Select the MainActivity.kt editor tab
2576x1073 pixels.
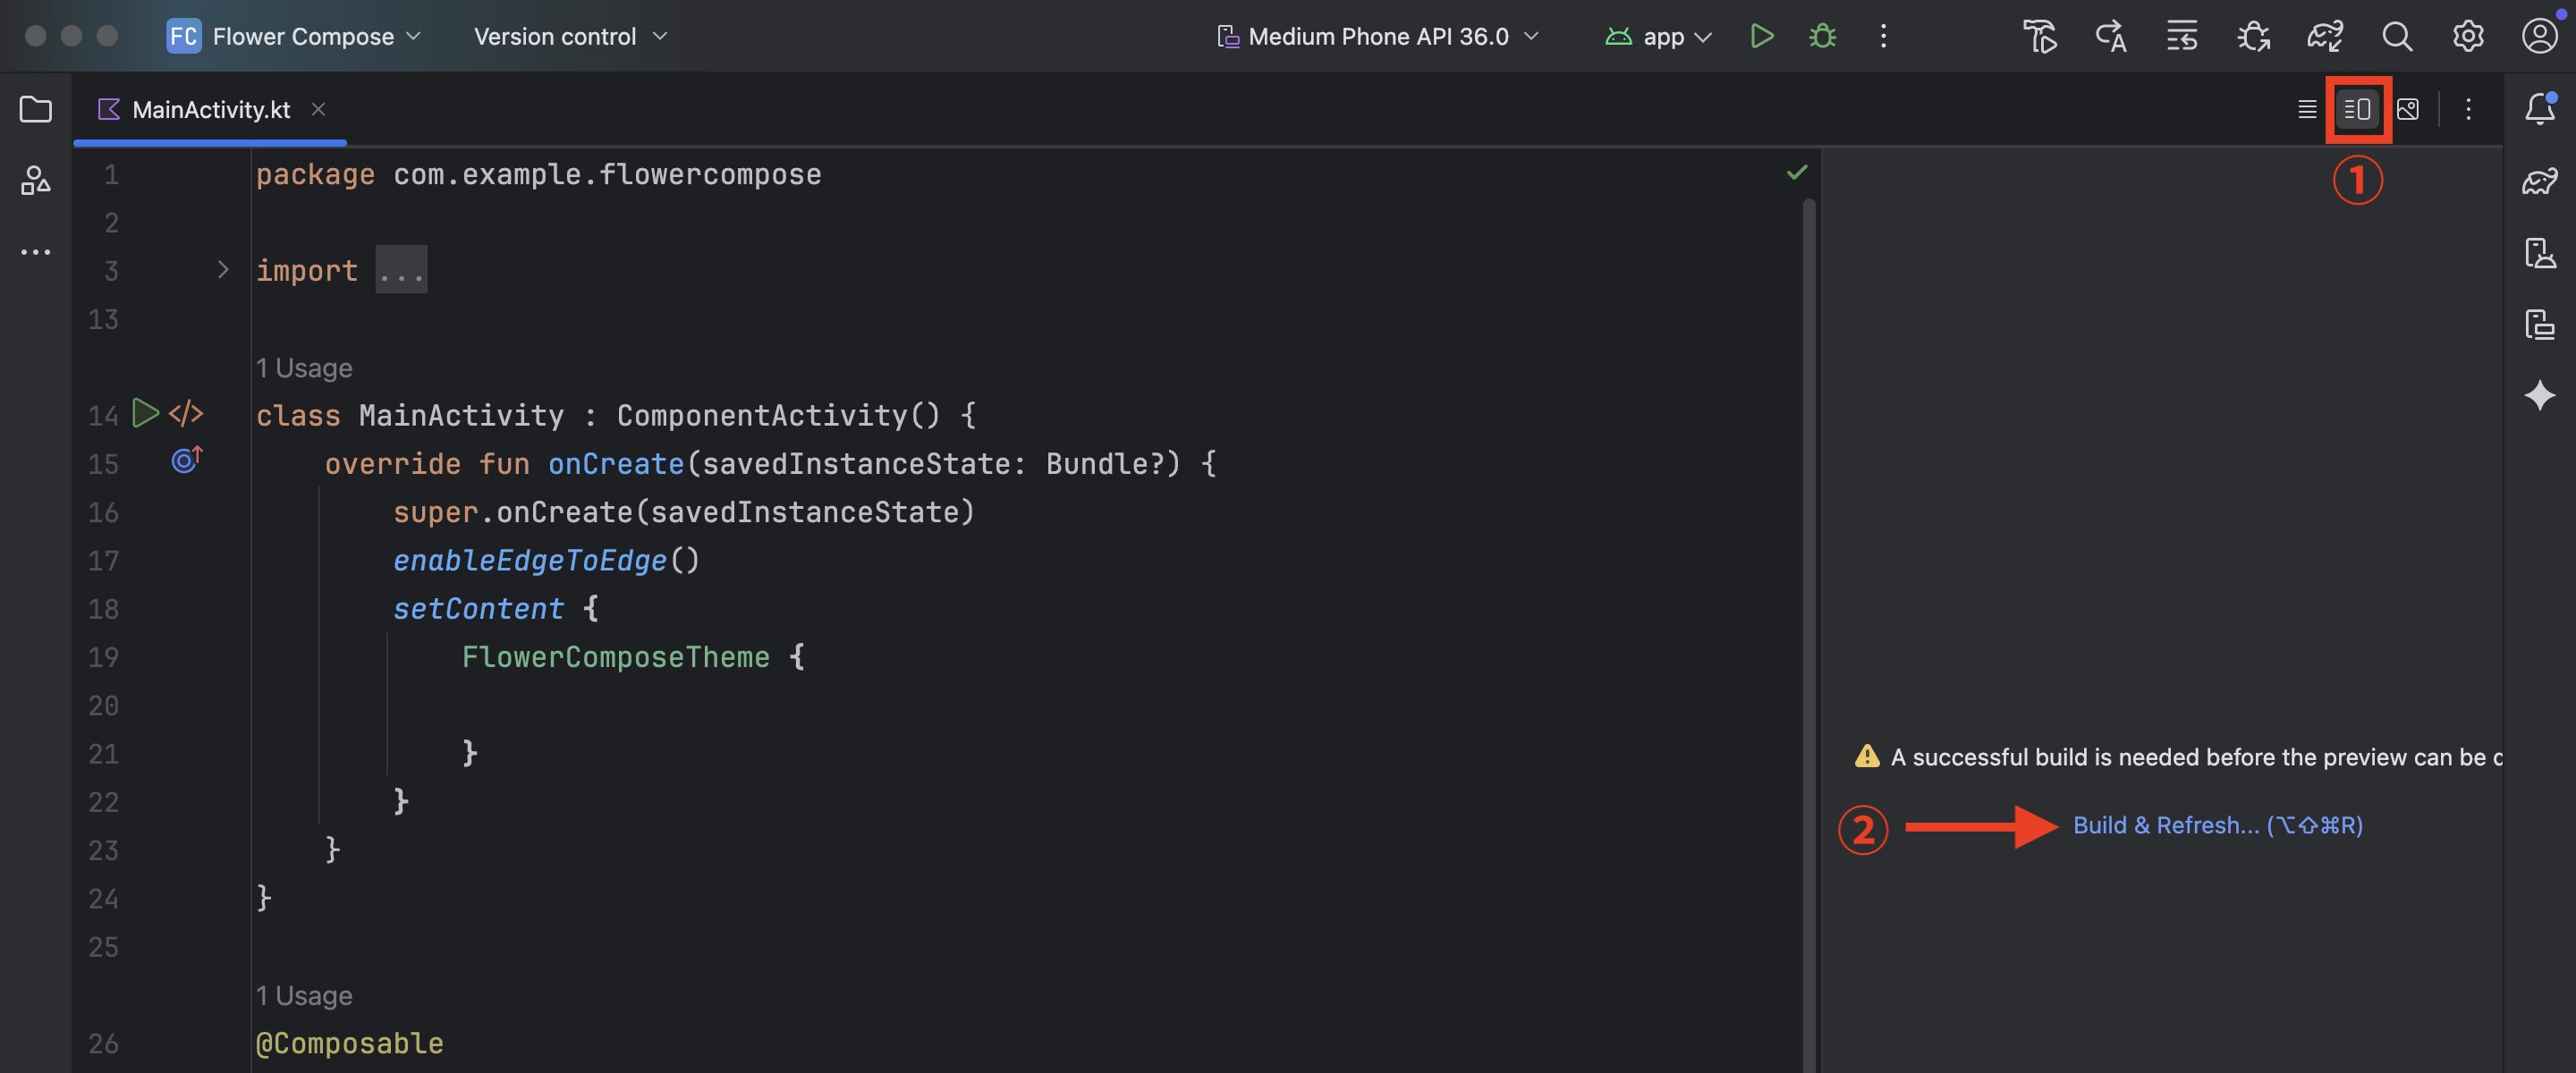[210, 109]
